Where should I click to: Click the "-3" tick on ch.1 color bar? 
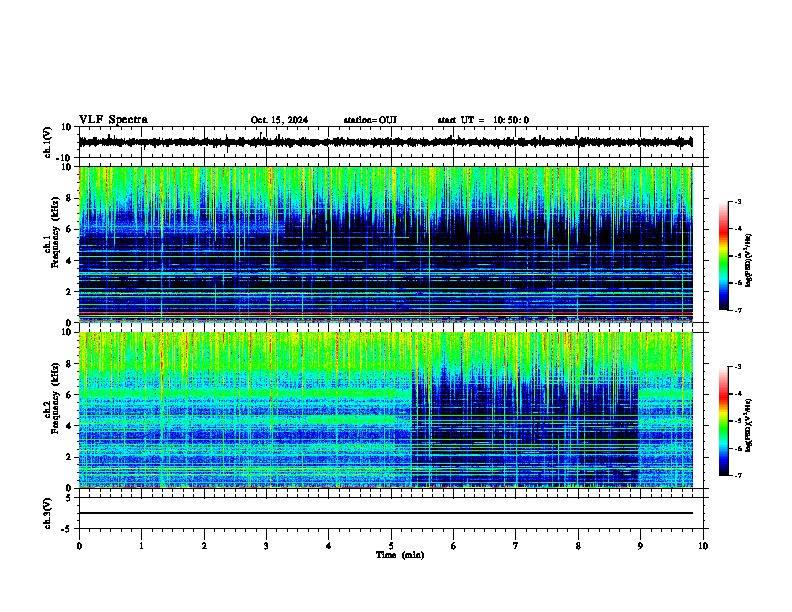(x=737, y=201)
